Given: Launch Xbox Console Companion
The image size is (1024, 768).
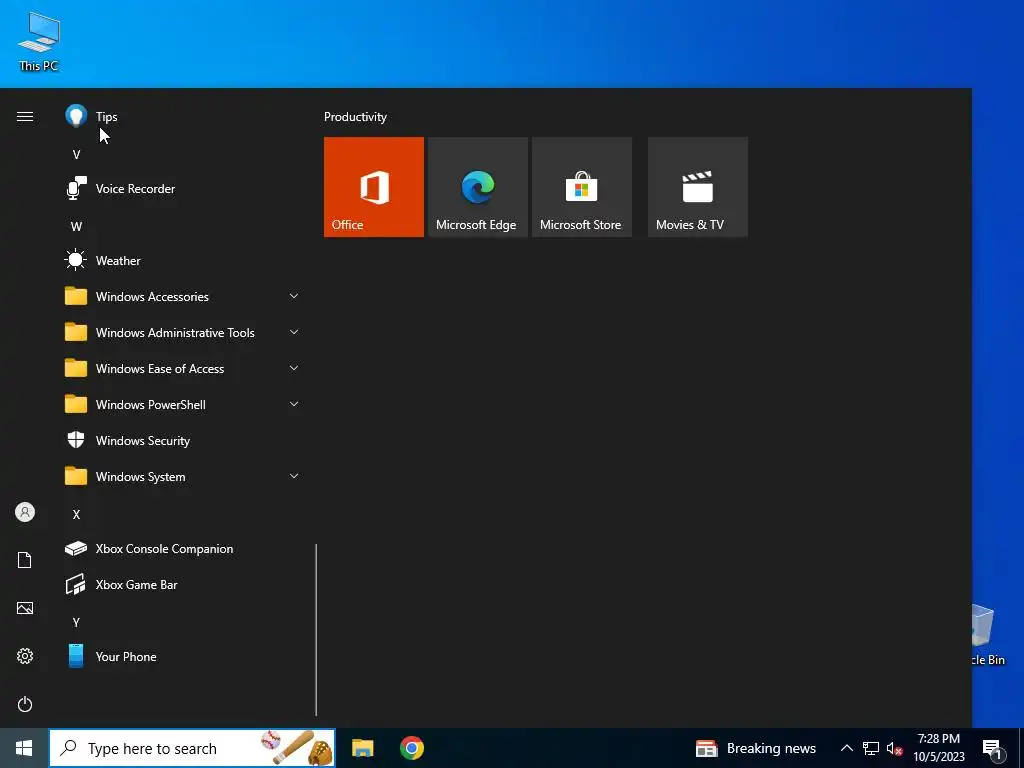Looking at the screenshot, I should (183, 549).
